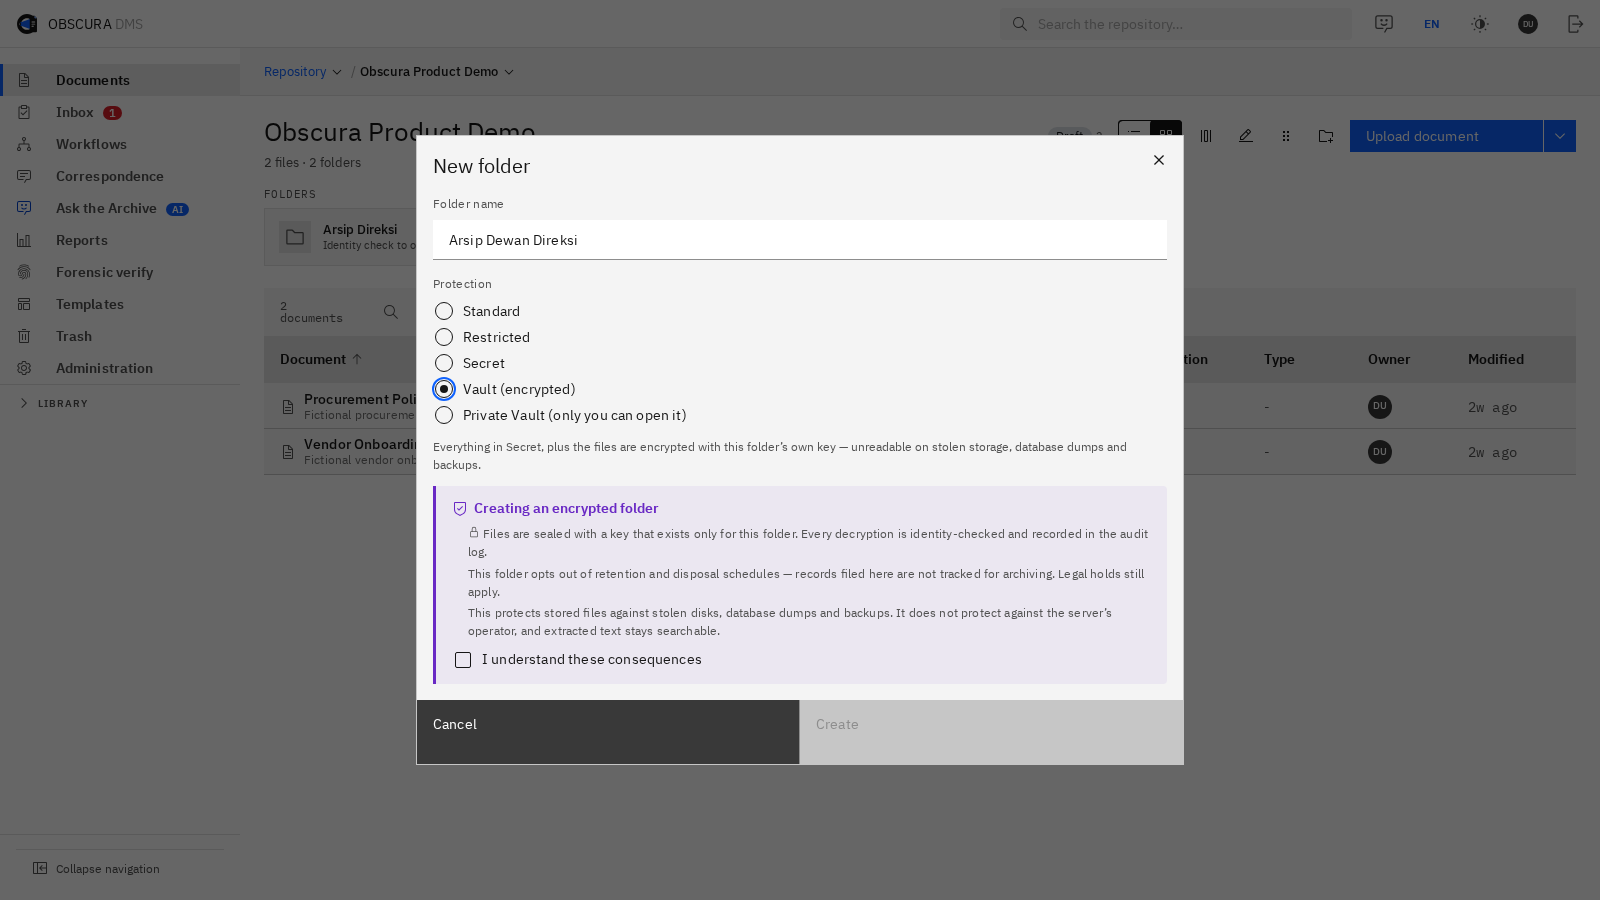1600x900 pixels.
Task: Click the Folder name input field
Action: [800, 240]
